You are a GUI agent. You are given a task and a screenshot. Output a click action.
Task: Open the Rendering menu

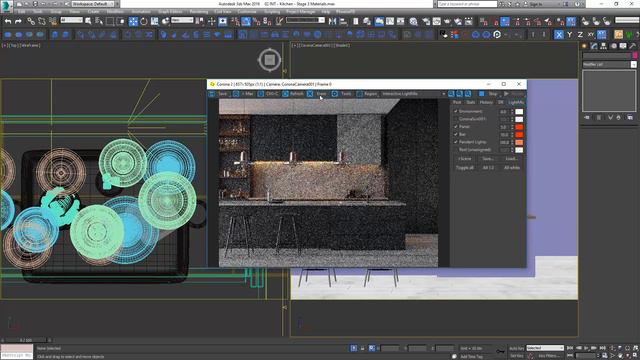click(x=198, y=12)
